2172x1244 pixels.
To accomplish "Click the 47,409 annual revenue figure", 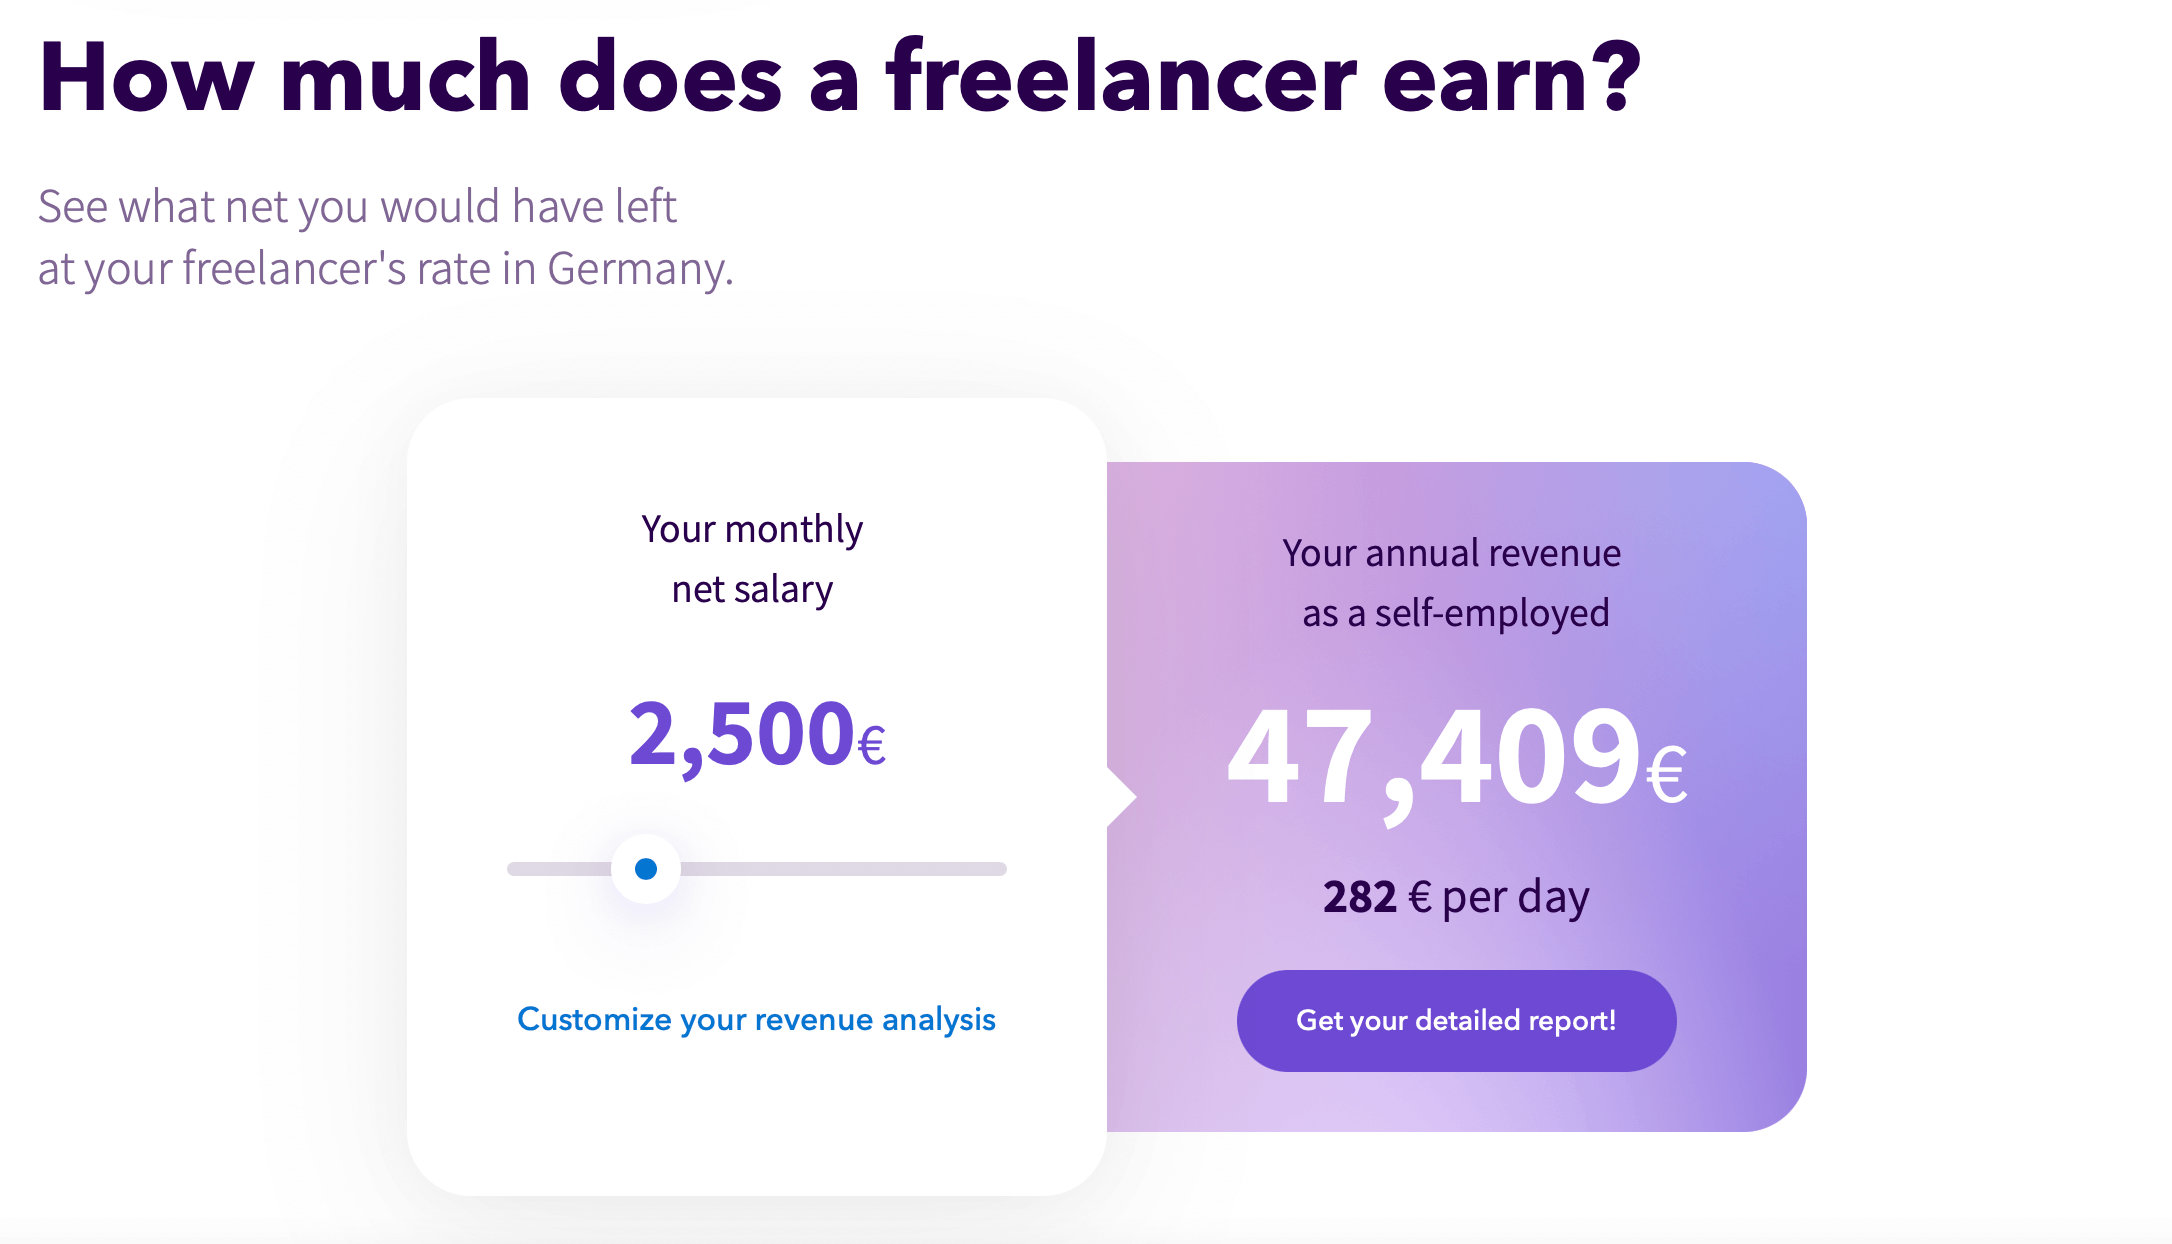I will [x=1434, y=757].
